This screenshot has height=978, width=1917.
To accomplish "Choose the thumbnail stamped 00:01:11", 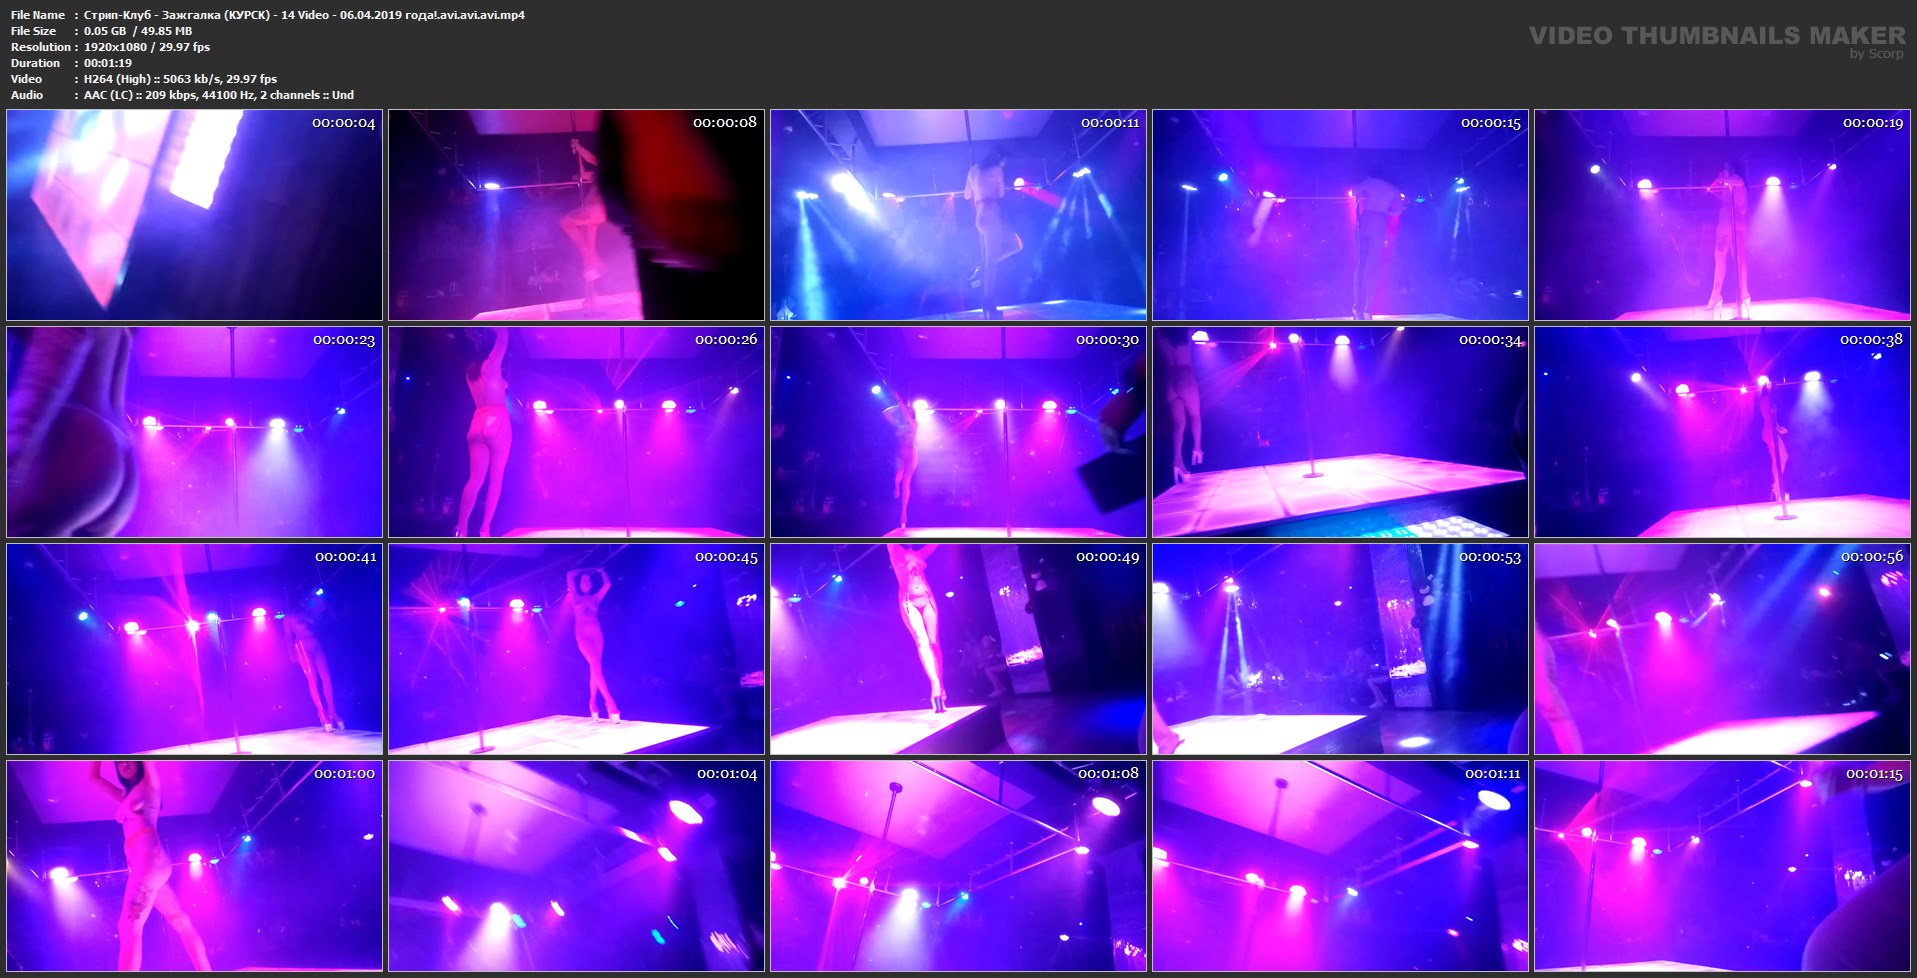I will click(1341, 866).
